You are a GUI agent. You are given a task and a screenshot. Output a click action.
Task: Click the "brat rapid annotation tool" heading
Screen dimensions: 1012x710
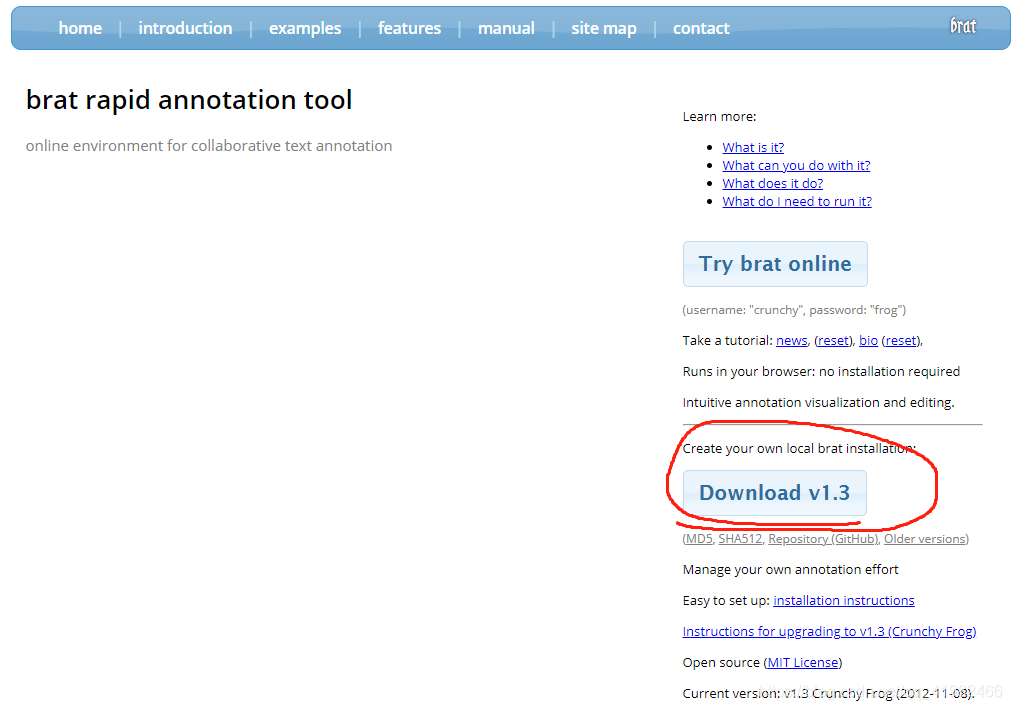tap(189, 100)
